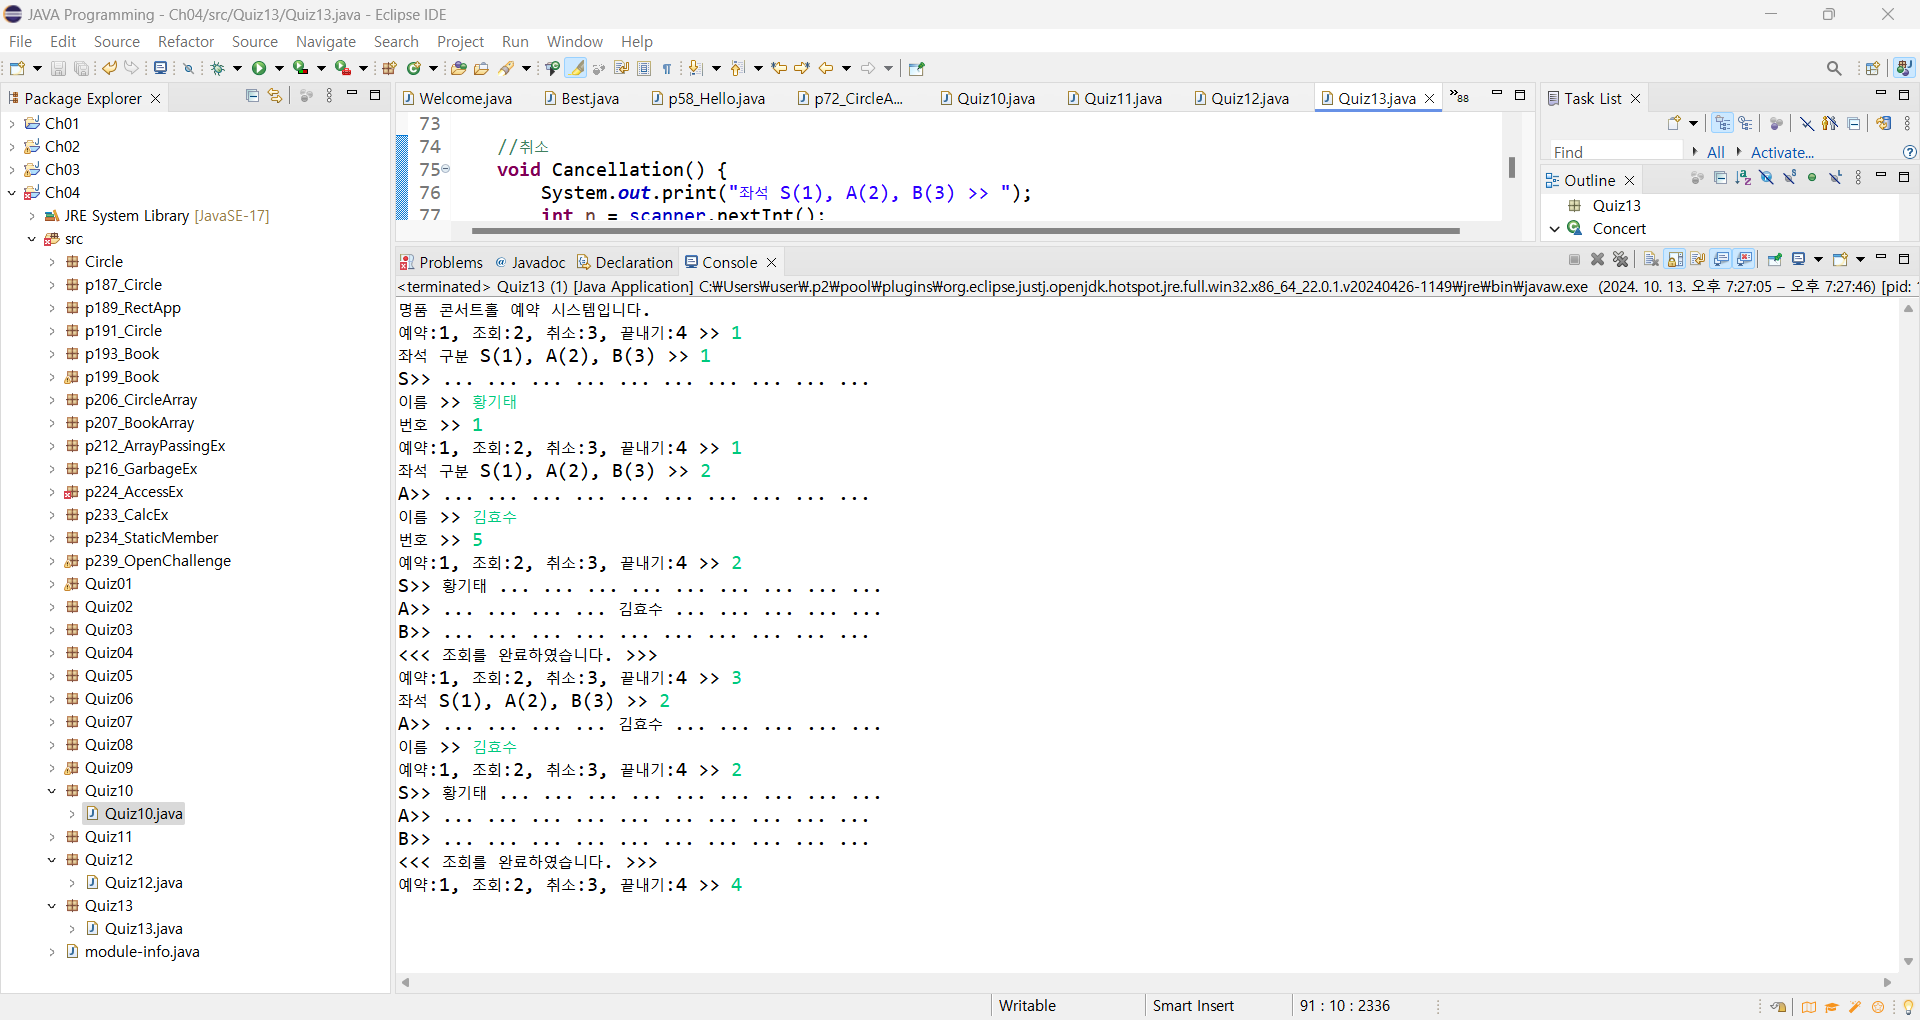Click the Clear Console icon
This screenshot has width=1920, height=1020.
click(1651, 259)
